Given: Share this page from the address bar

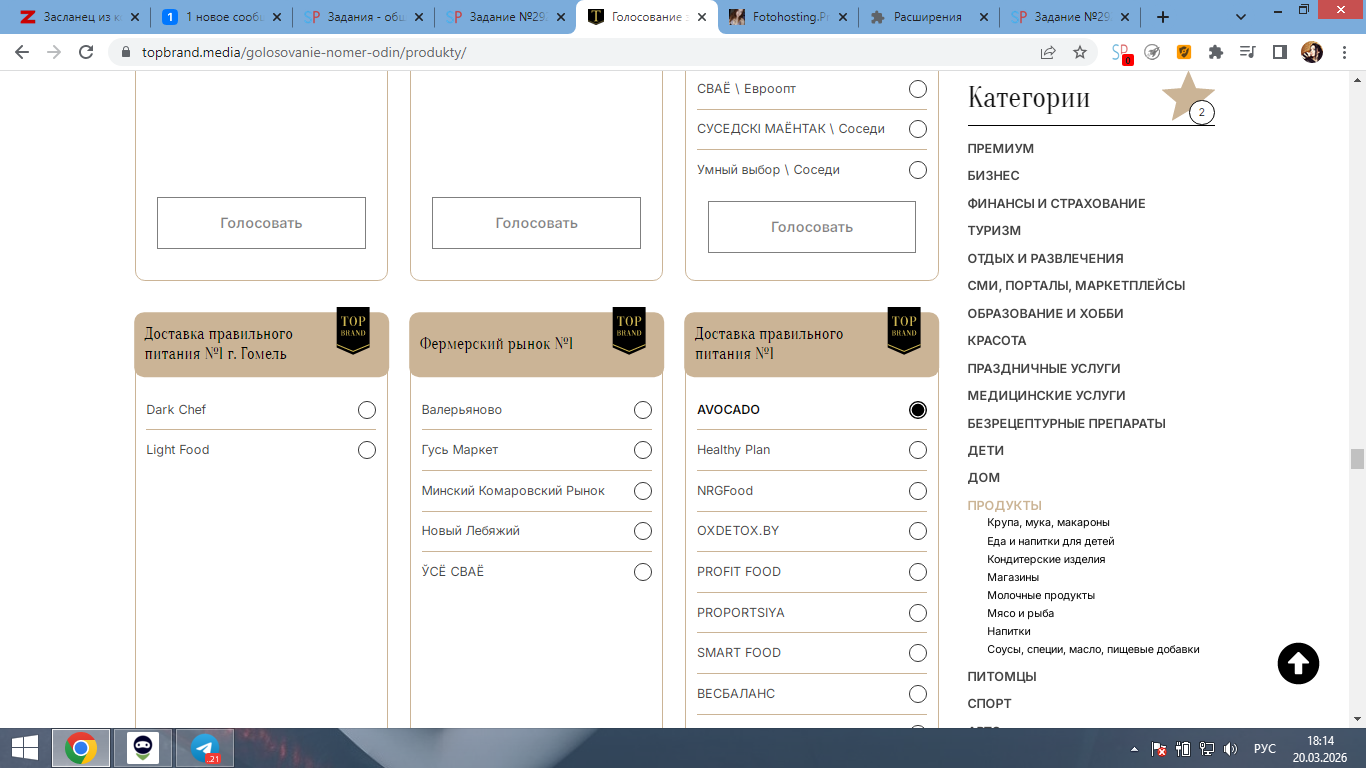Looking at the screenshot, I should (1048, 52).
